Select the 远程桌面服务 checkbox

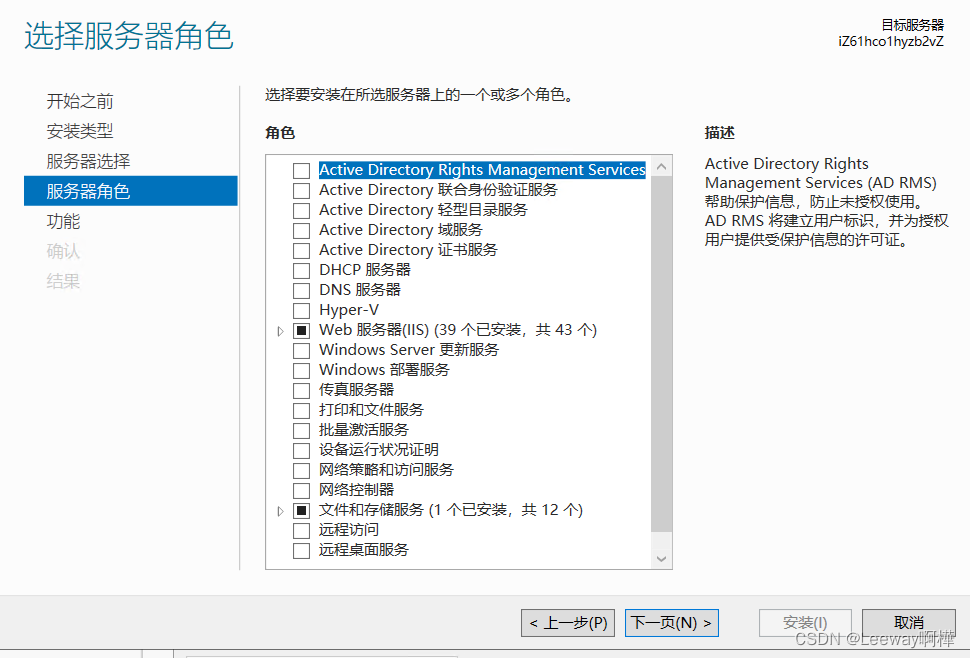pyautogui.click(x=301, y=550)
